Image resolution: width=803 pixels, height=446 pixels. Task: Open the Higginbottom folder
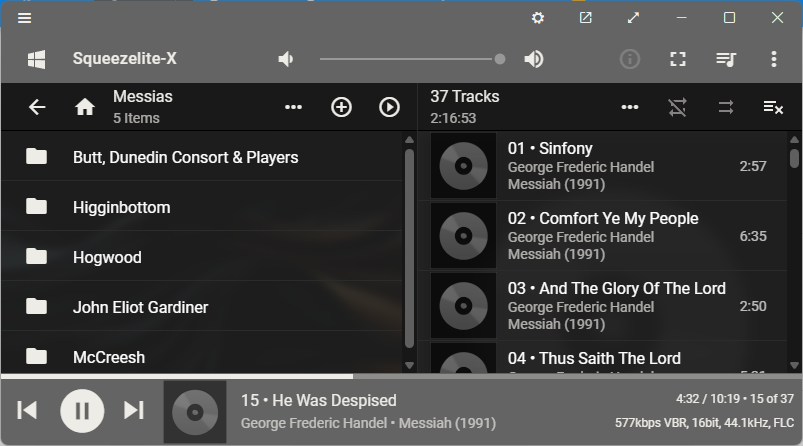(202, 207)
